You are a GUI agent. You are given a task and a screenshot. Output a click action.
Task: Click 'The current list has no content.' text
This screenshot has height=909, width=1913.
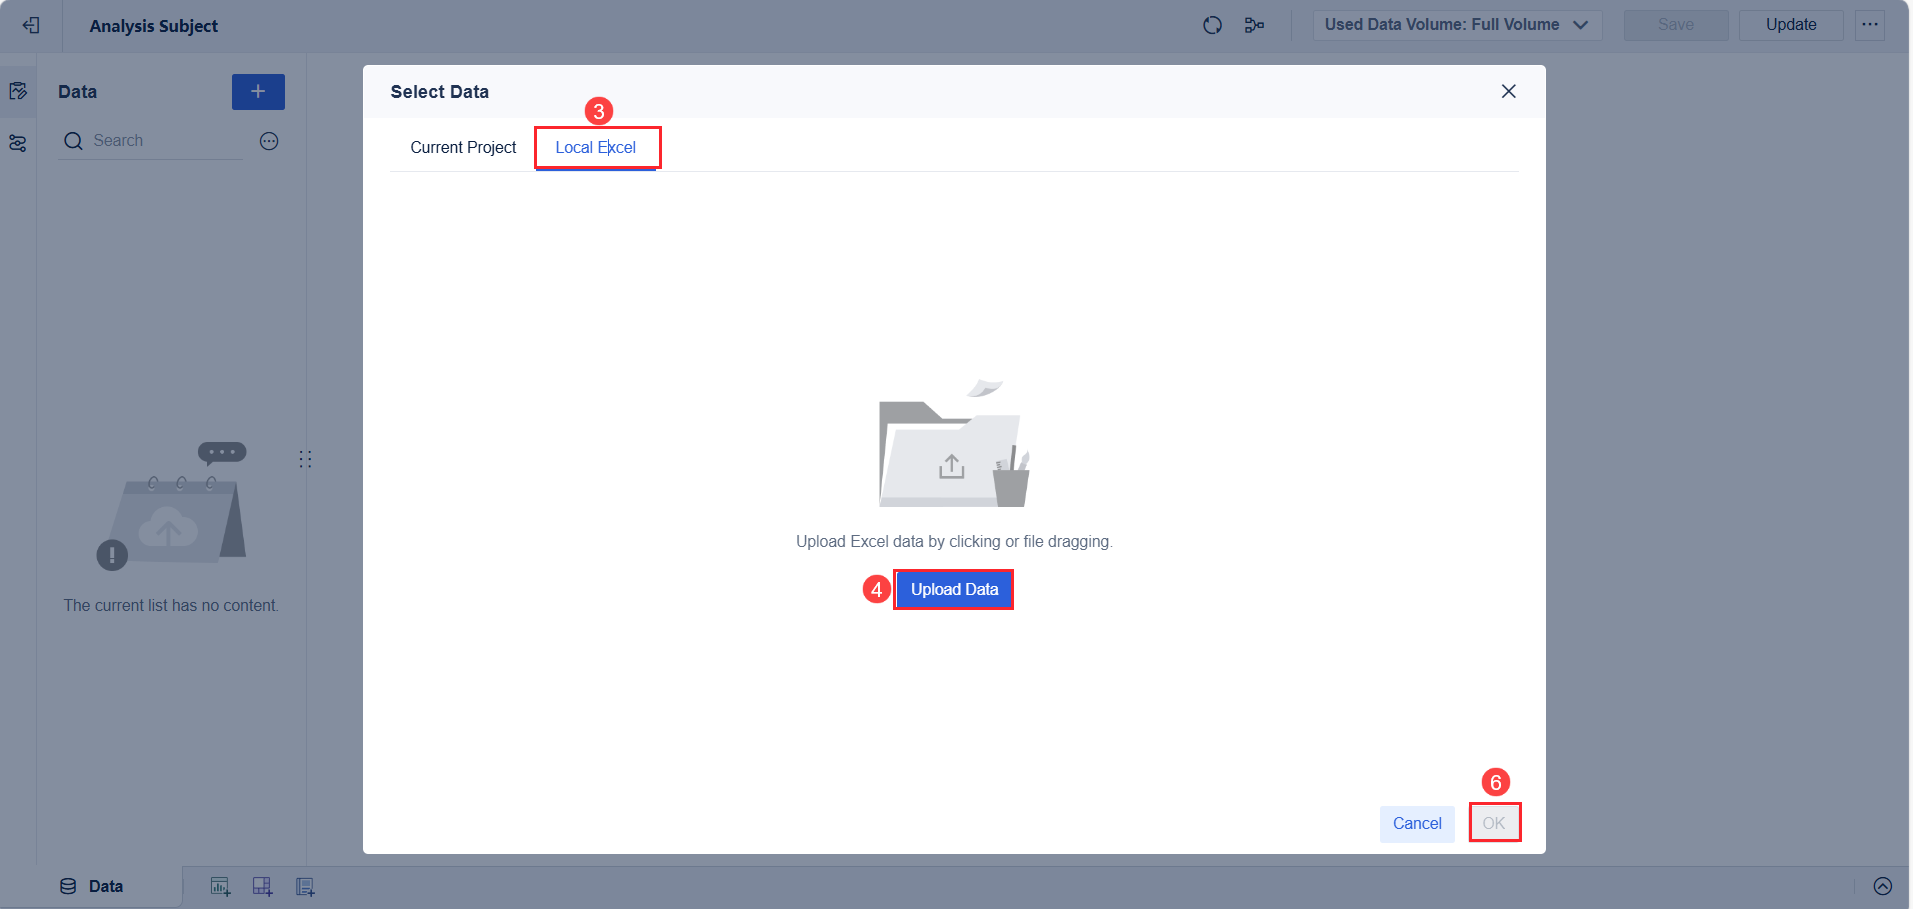tap(171, 606)
